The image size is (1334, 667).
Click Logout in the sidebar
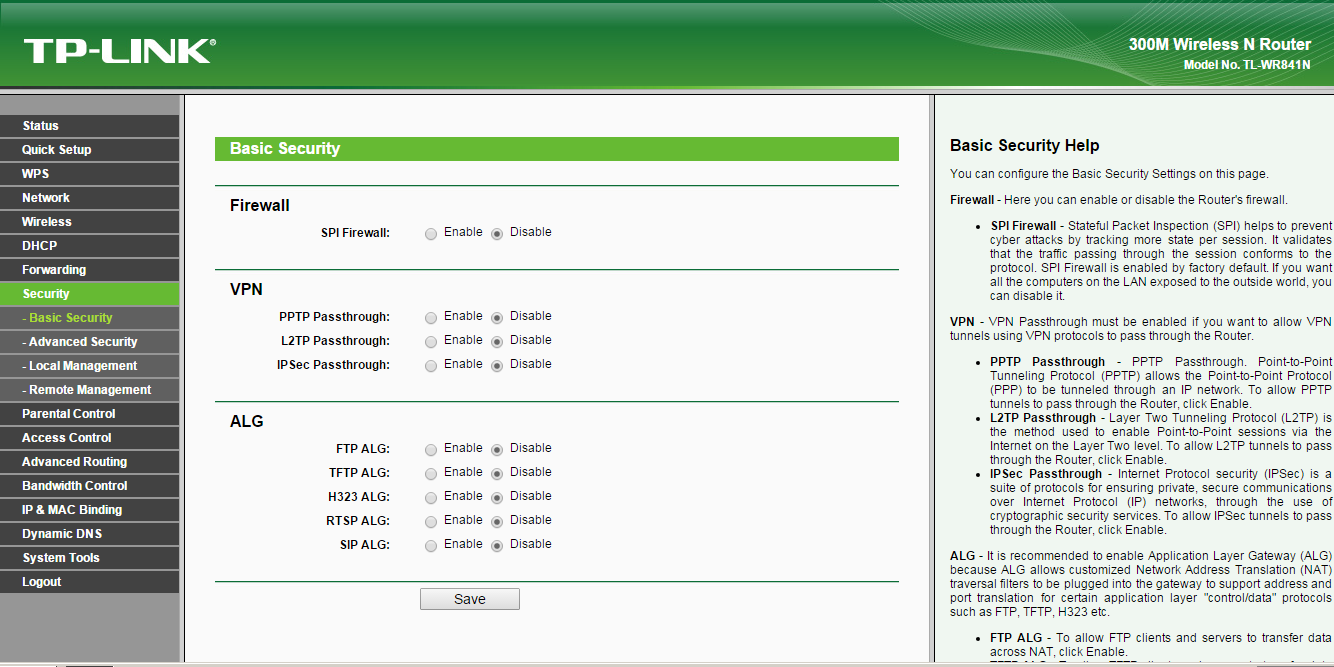pyautogui.click(x=42, y=582)
